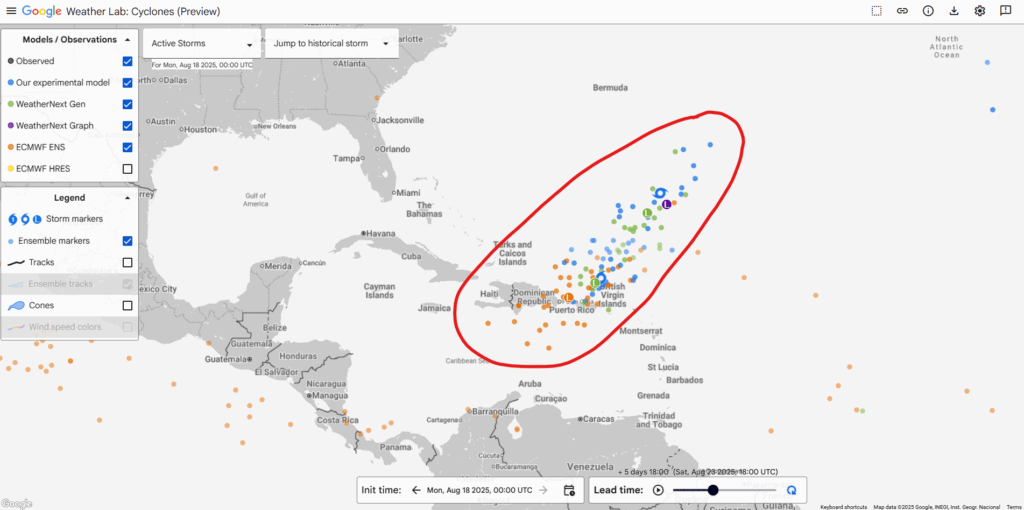Go to previous init time arrow
Image resolution: width=1024 pixels, height=510 pixels.
click(x=416, y=490)
